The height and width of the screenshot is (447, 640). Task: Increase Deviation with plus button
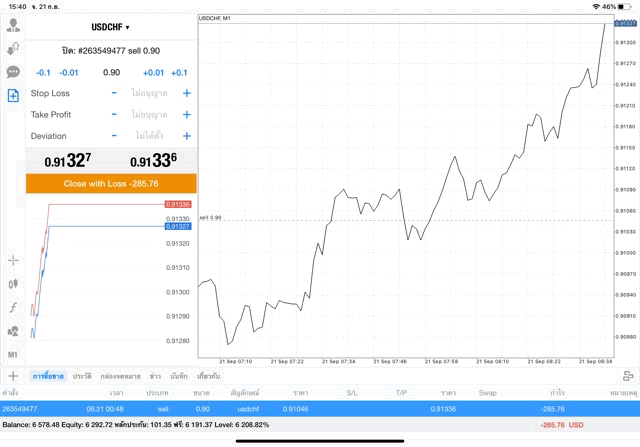[x=186, y=136]
